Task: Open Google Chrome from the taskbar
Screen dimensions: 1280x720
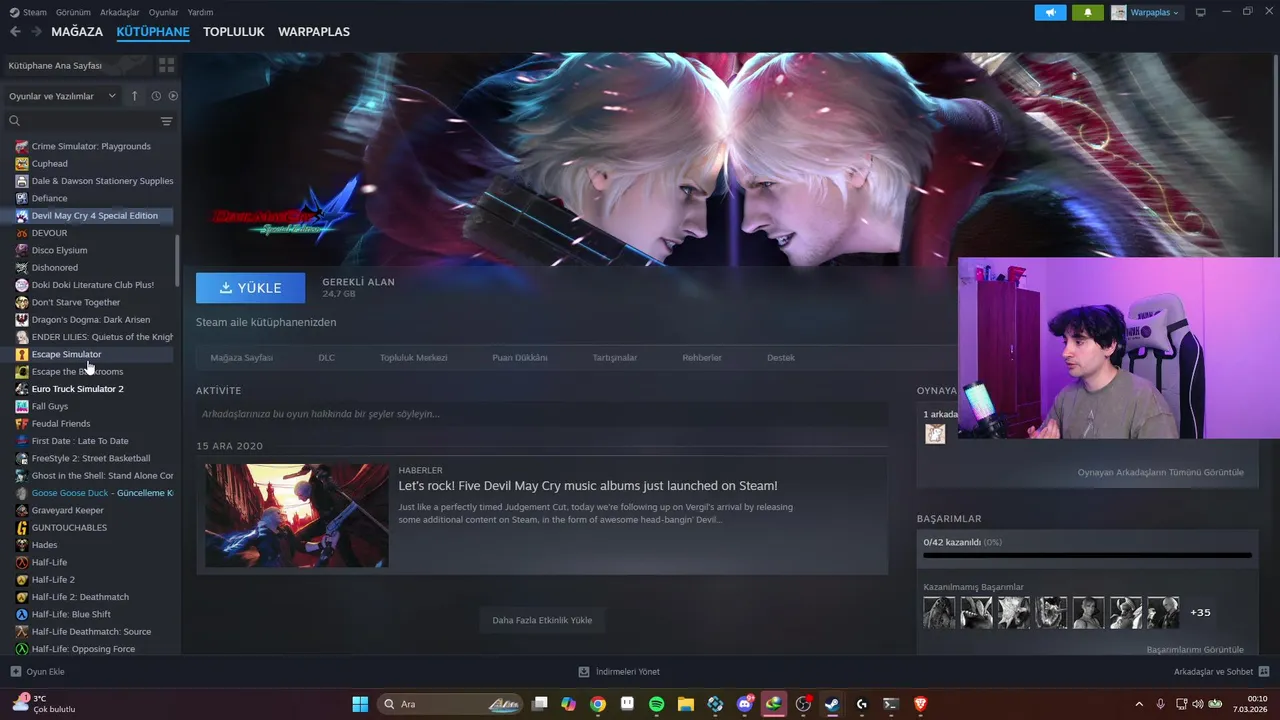Action: (597, 704)
